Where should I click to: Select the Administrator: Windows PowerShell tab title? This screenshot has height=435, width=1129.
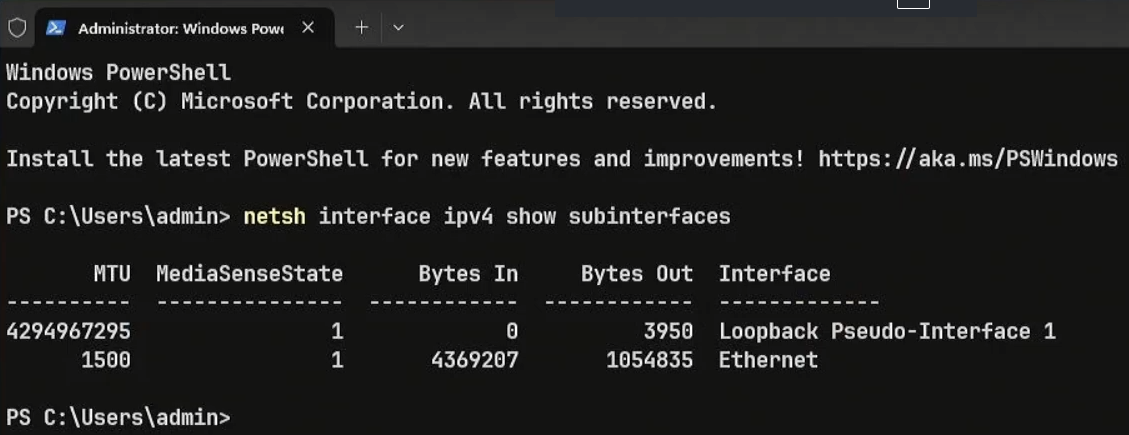[180, 29]
